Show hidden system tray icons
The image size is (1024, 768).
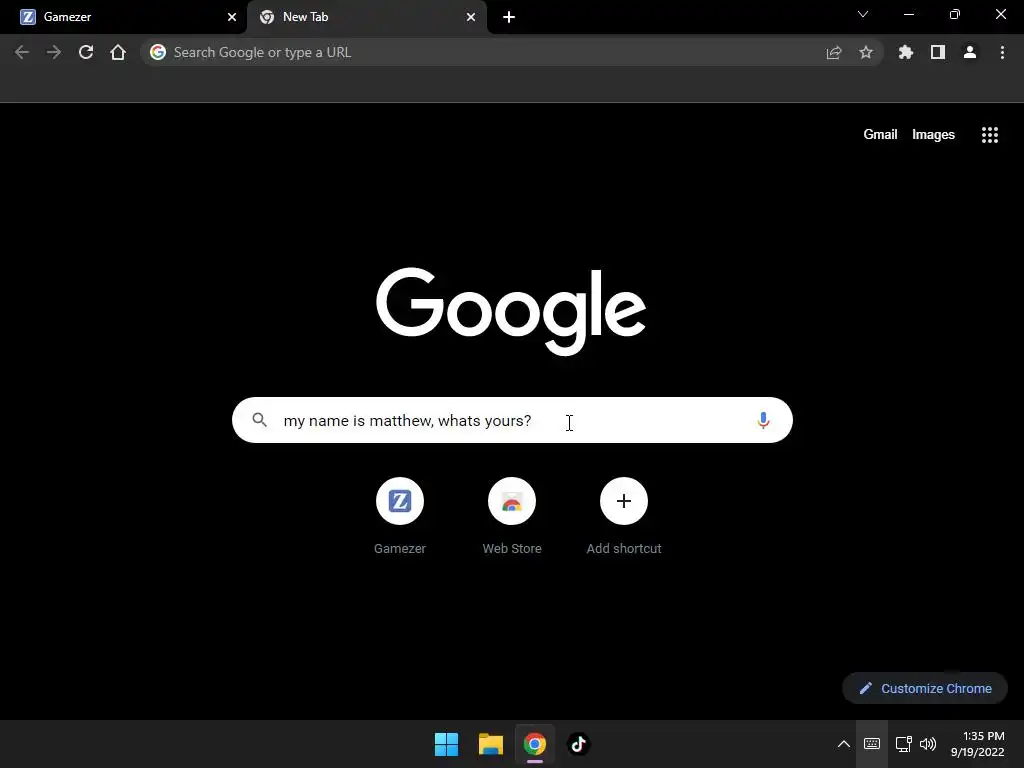844,744
